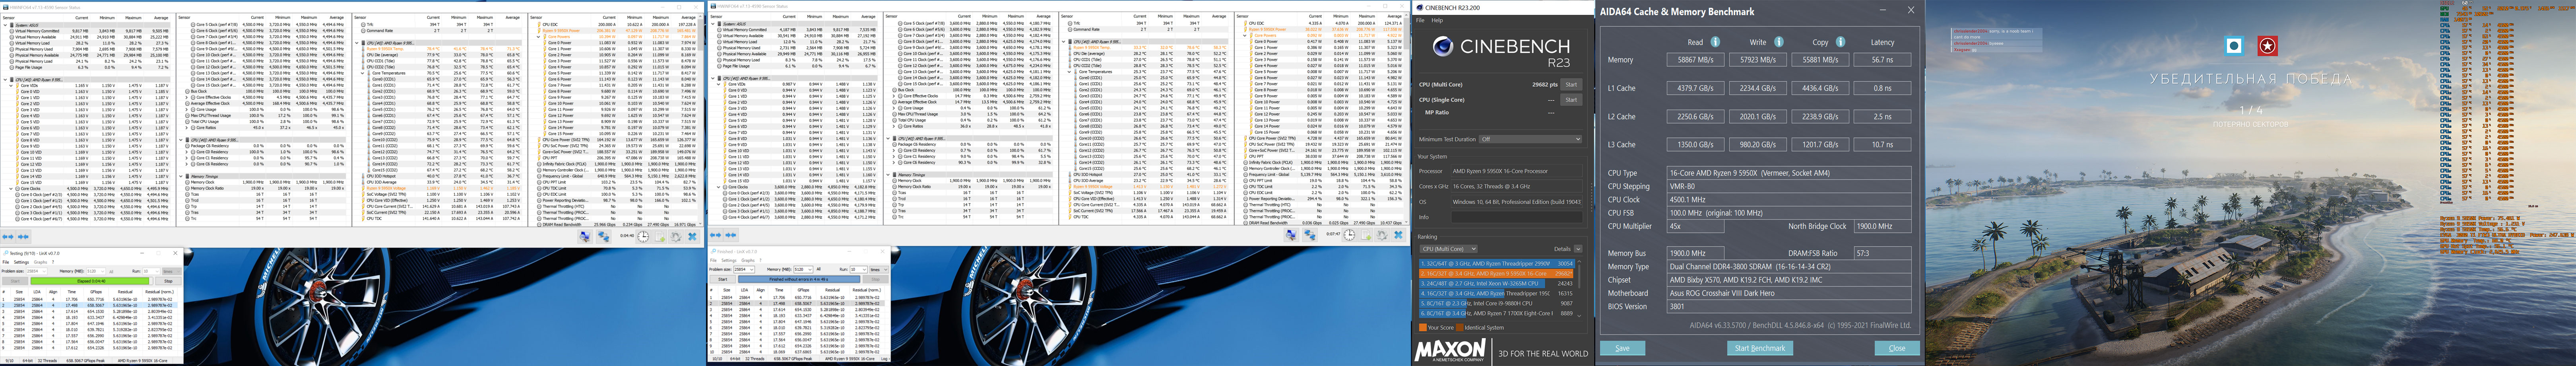Click the Info field in Cinebench system panel
2576x366 pixels.
click(1517, 216)
